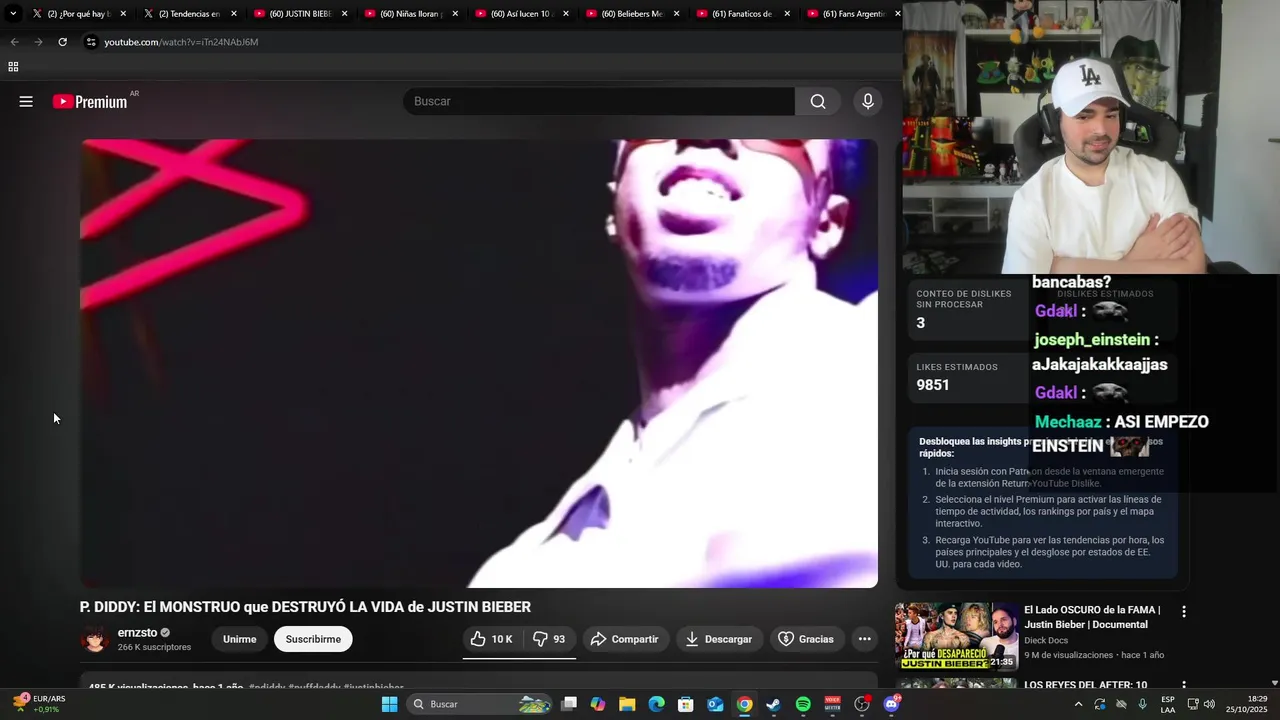The width and height of the screenshot is (1280, 720).
Task: Open the YouTube hamburger guide menu
Action: click(x=26, y=101)
